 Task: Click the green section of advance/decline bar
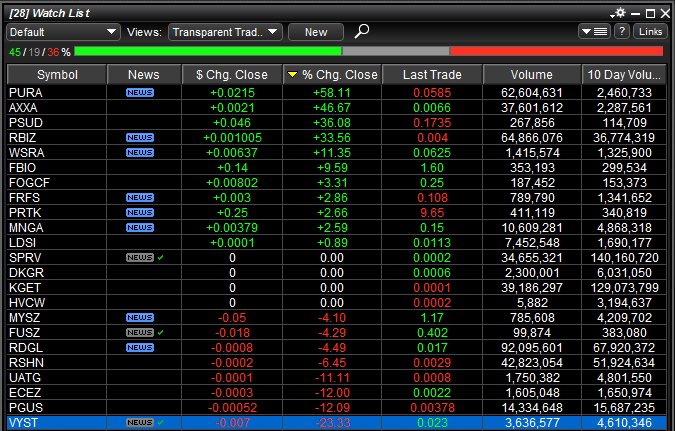[208, 52]
